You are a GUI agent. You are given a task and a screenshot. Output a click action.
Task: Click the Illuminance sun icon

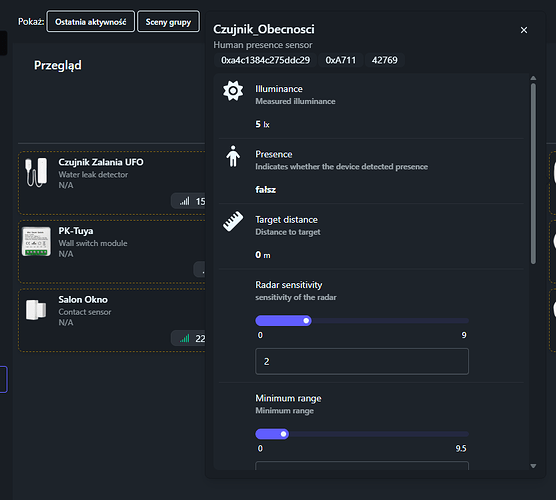pos(233,91)
